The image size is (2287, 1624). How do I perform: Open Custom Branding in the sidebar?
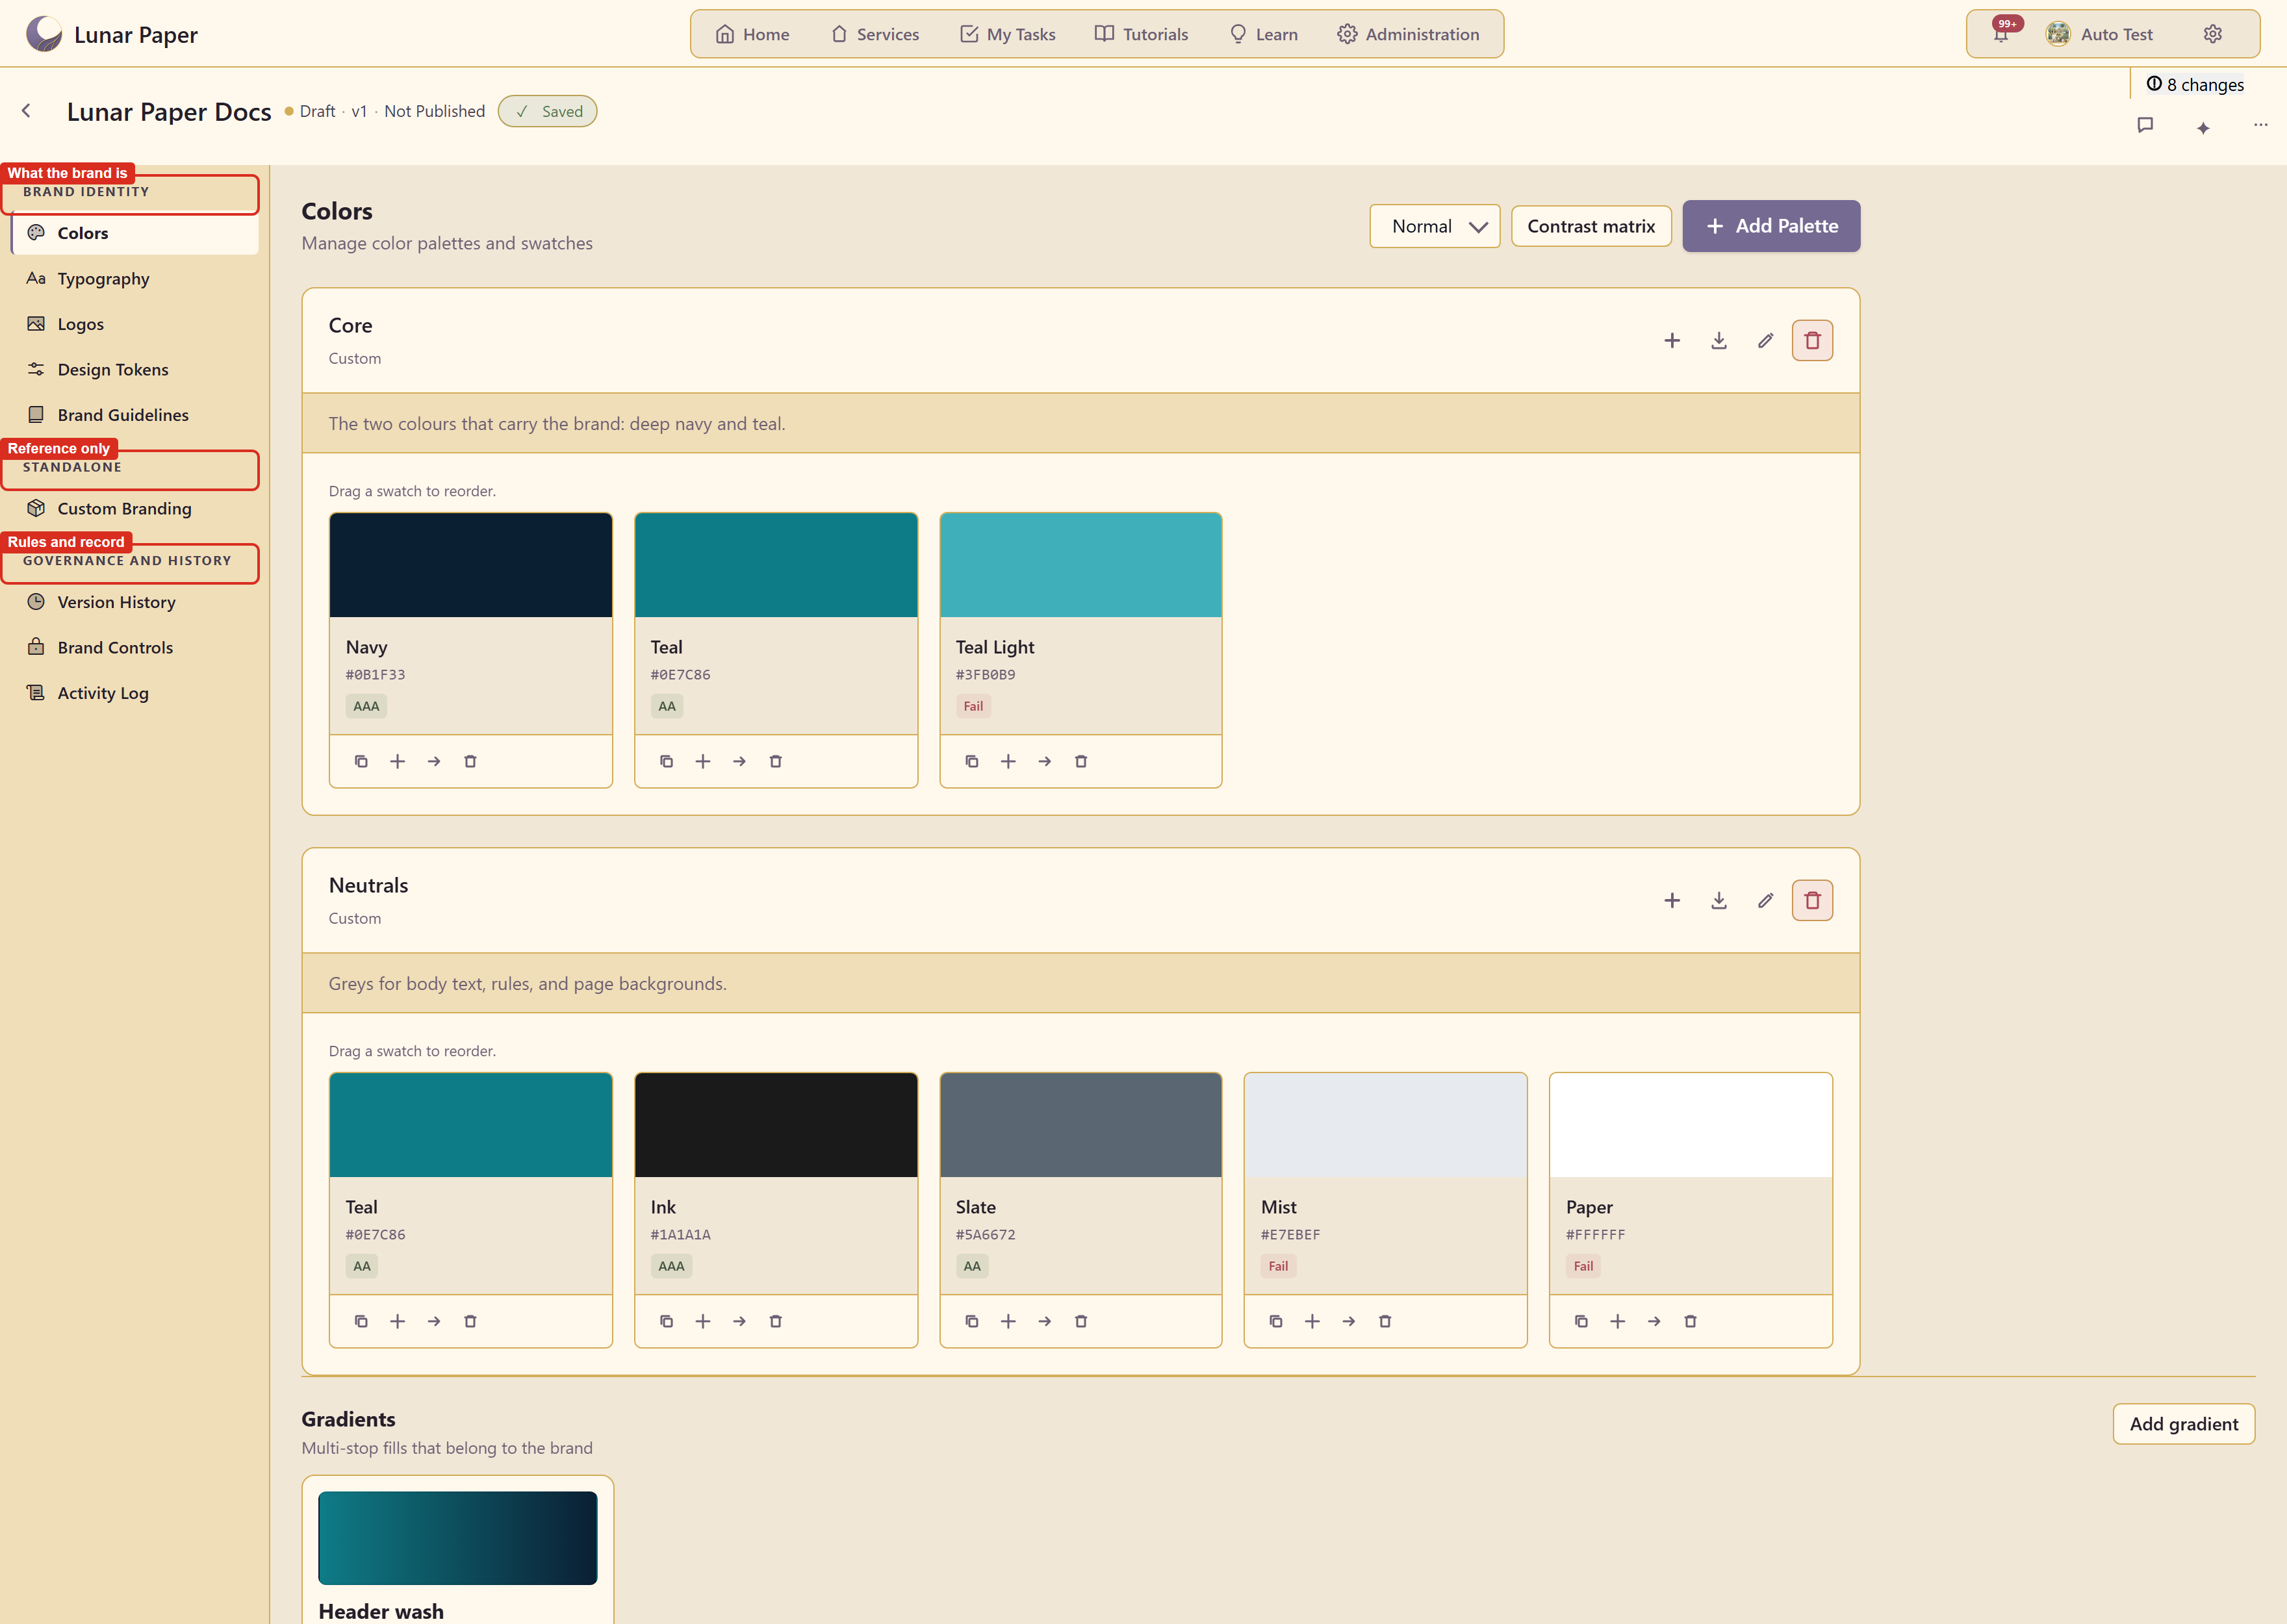click(x=134, y=509)
